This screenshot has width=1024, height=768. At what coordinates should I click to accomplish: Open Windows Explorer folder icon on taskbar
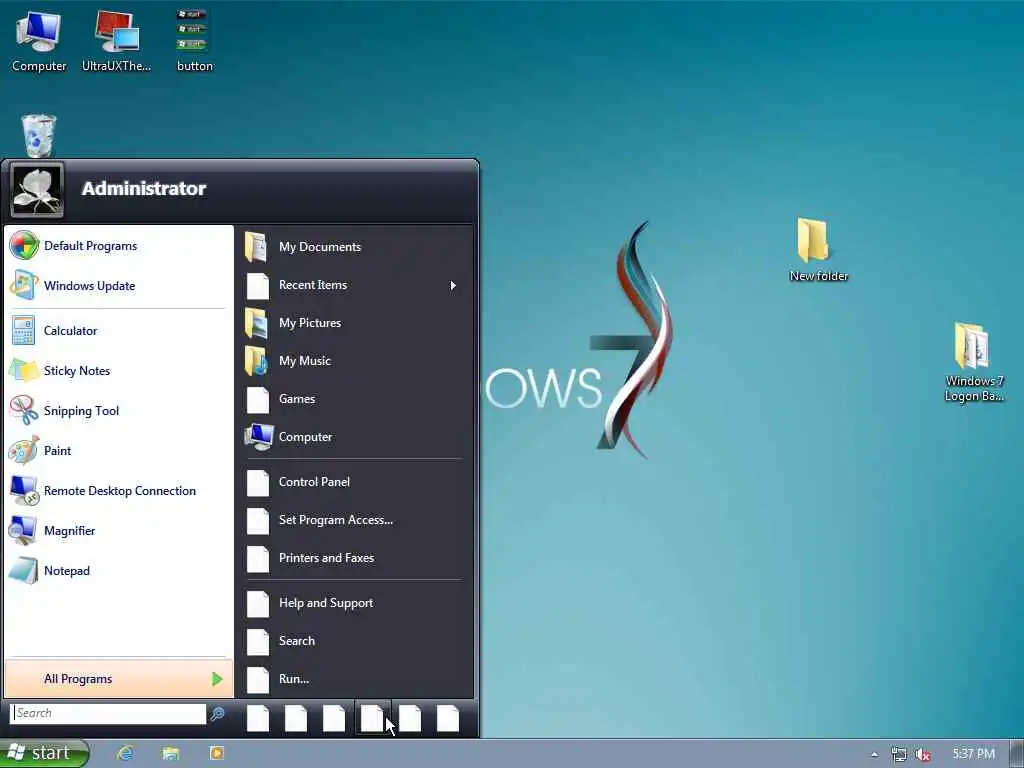170,754
